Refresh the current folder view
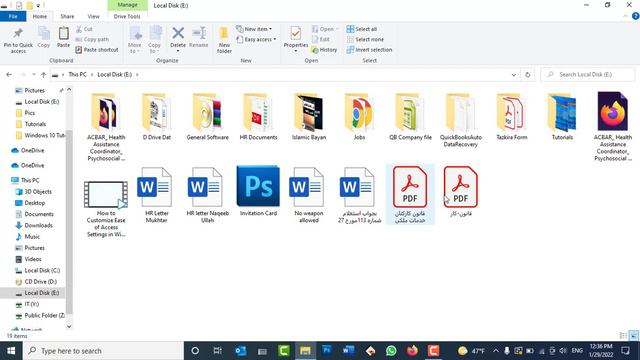Image resolution: width=640 pixels, height=360 pixels. (527, 75)
